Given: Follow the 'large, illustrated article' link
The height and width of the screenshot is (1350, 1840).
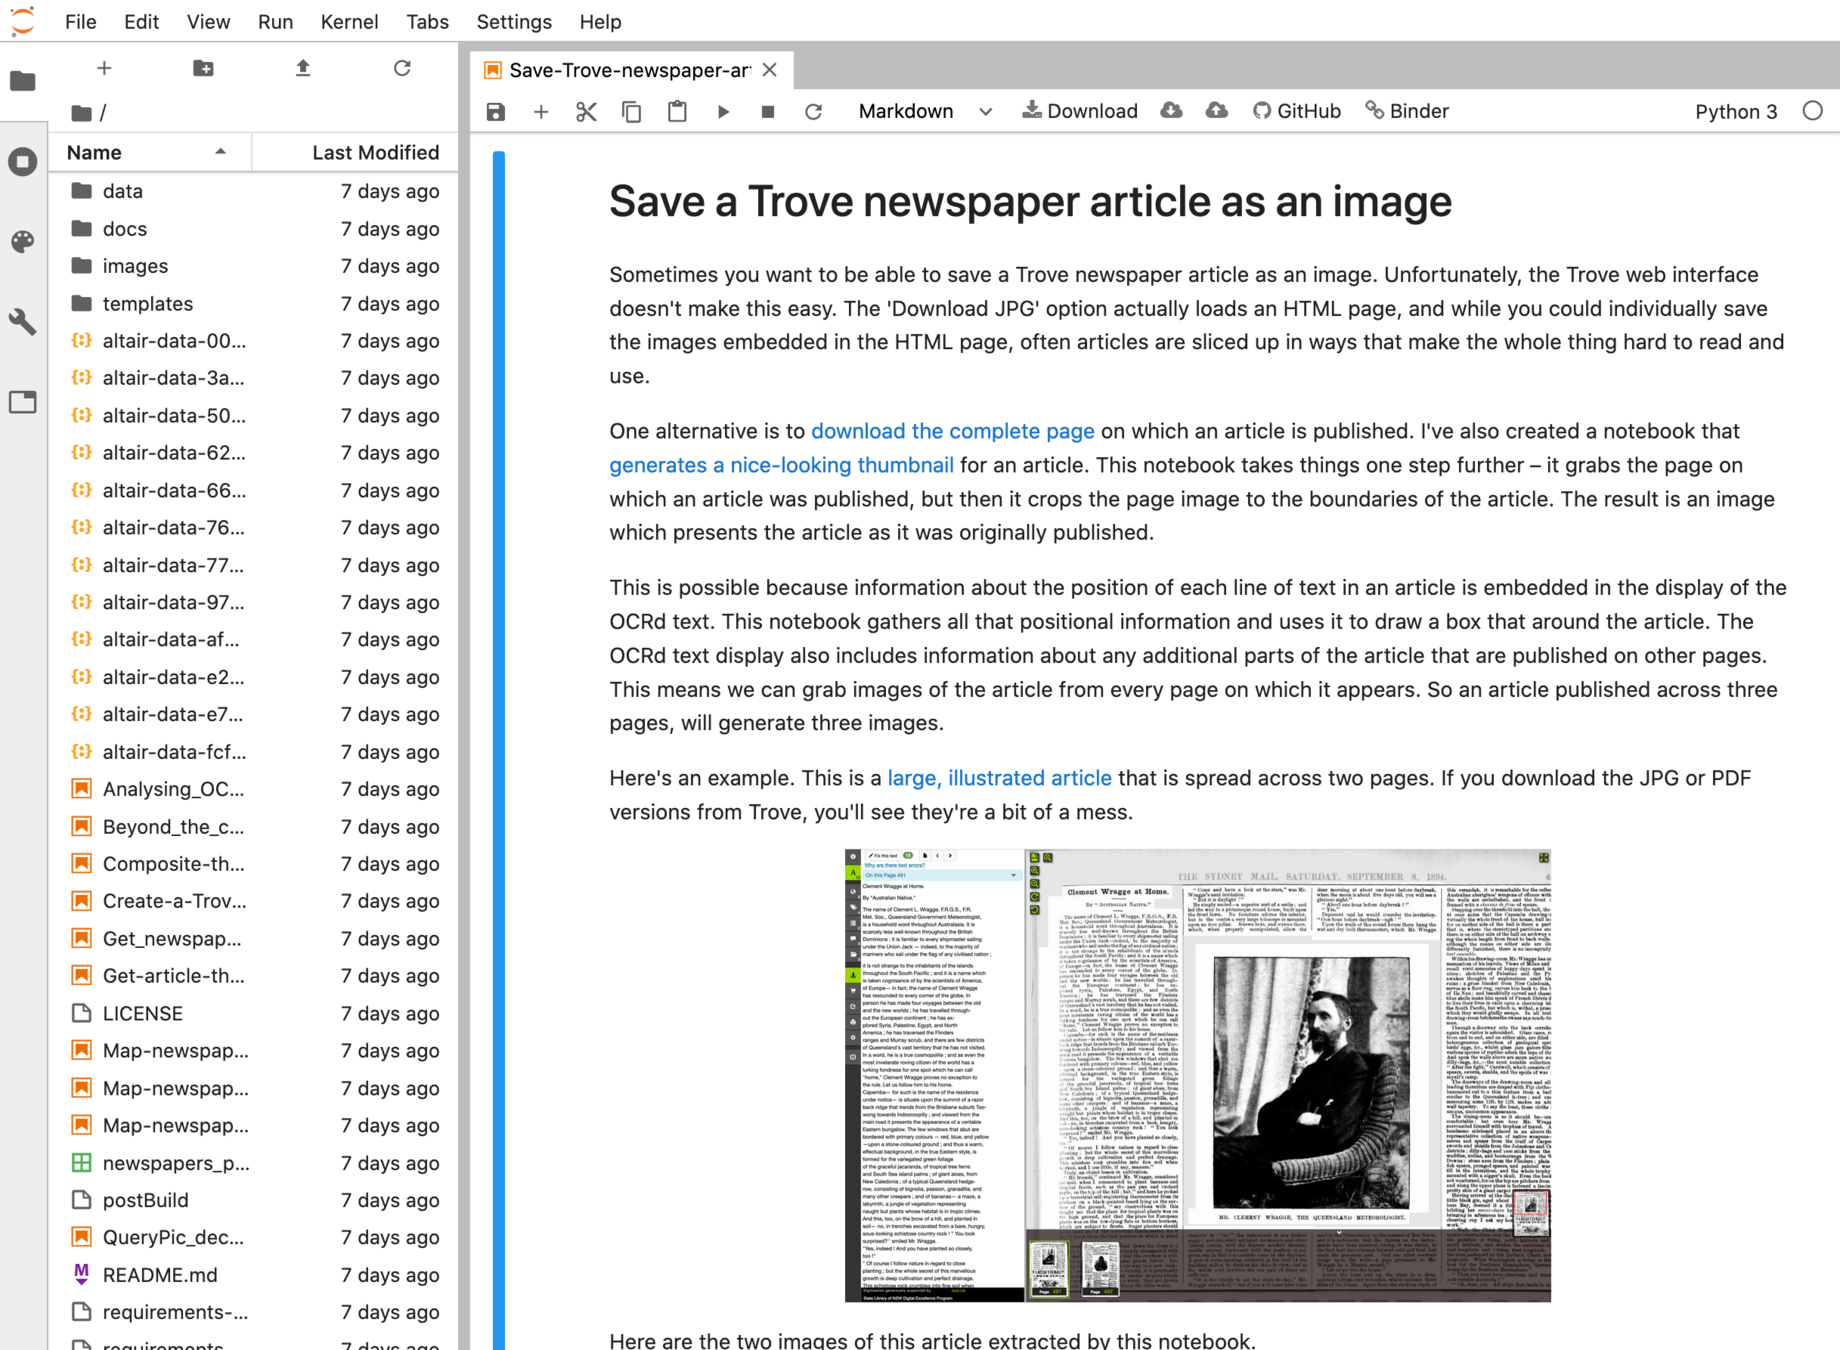Looking at the screenshot, I should (999, 778).
